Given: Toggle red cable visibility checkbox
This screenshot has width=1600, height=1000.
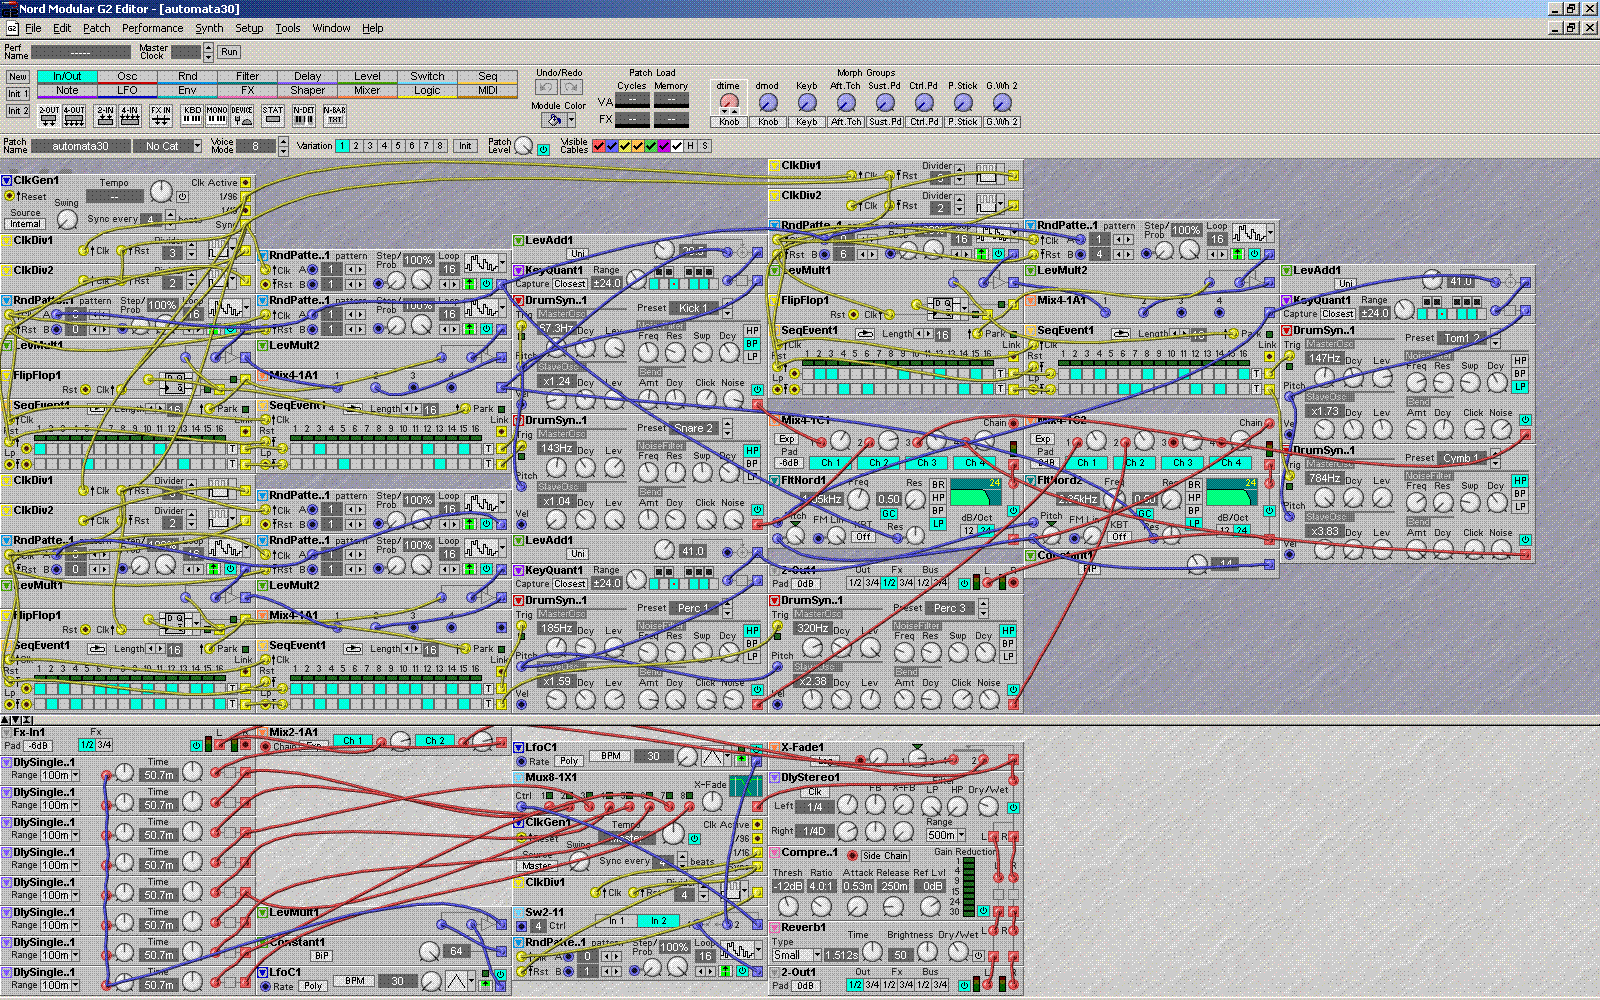Looking at the screenshot, I should click(599, 146).
